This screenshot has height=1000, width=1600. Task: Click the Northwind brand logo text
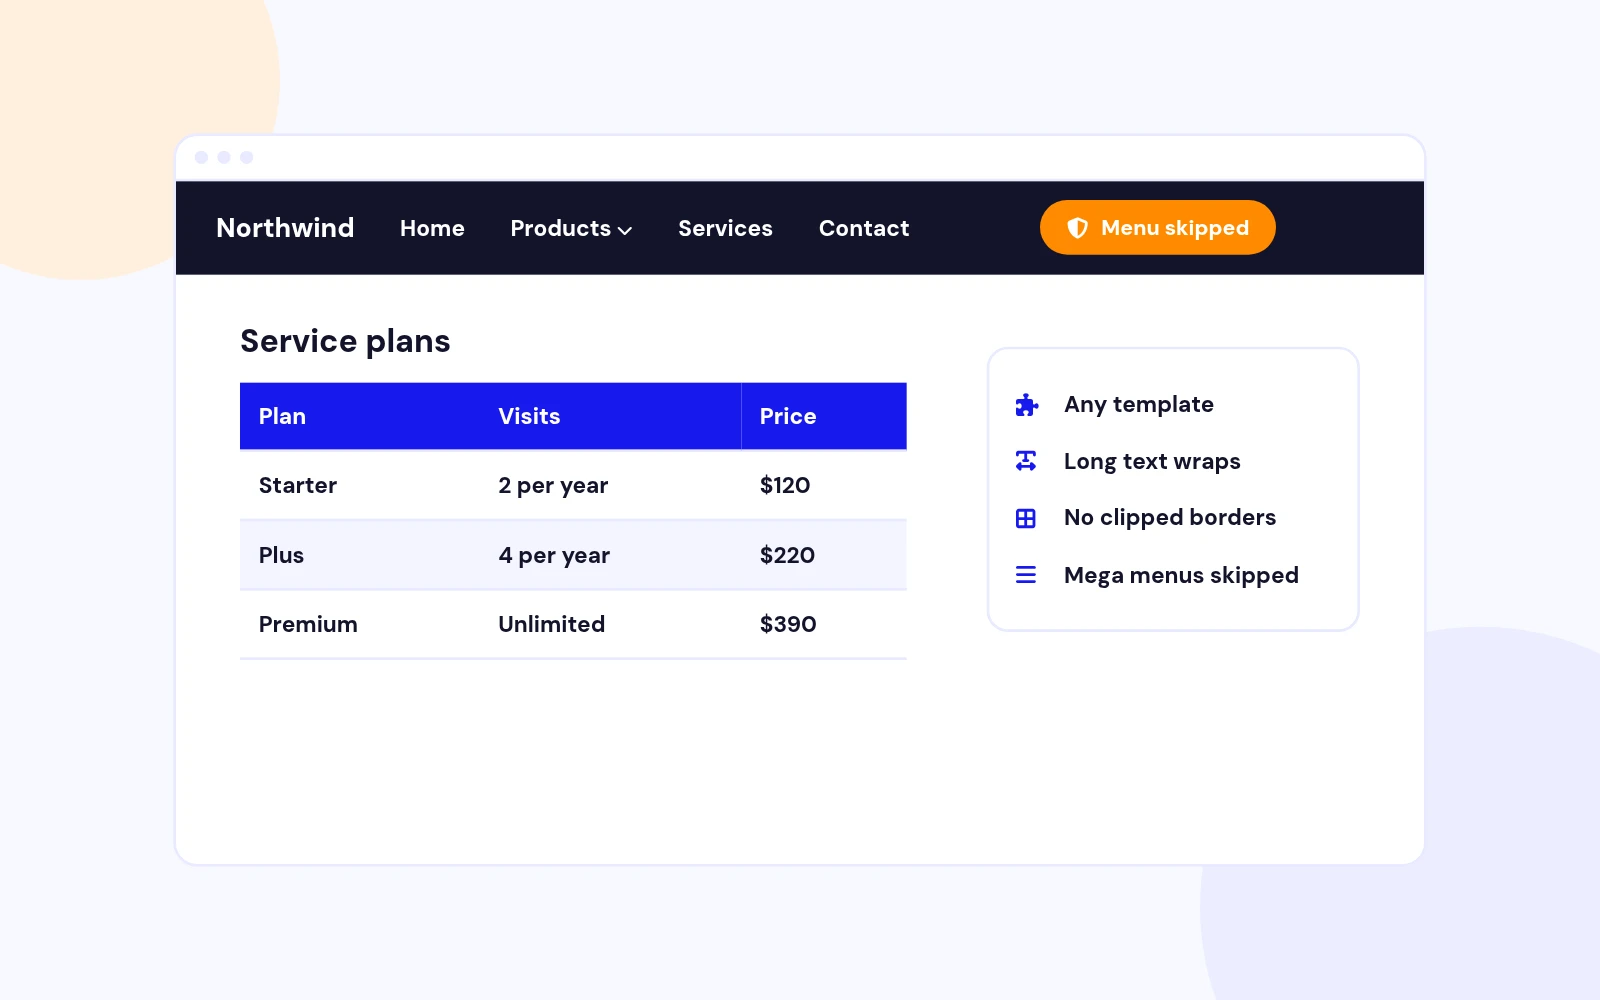click(285, 228)
